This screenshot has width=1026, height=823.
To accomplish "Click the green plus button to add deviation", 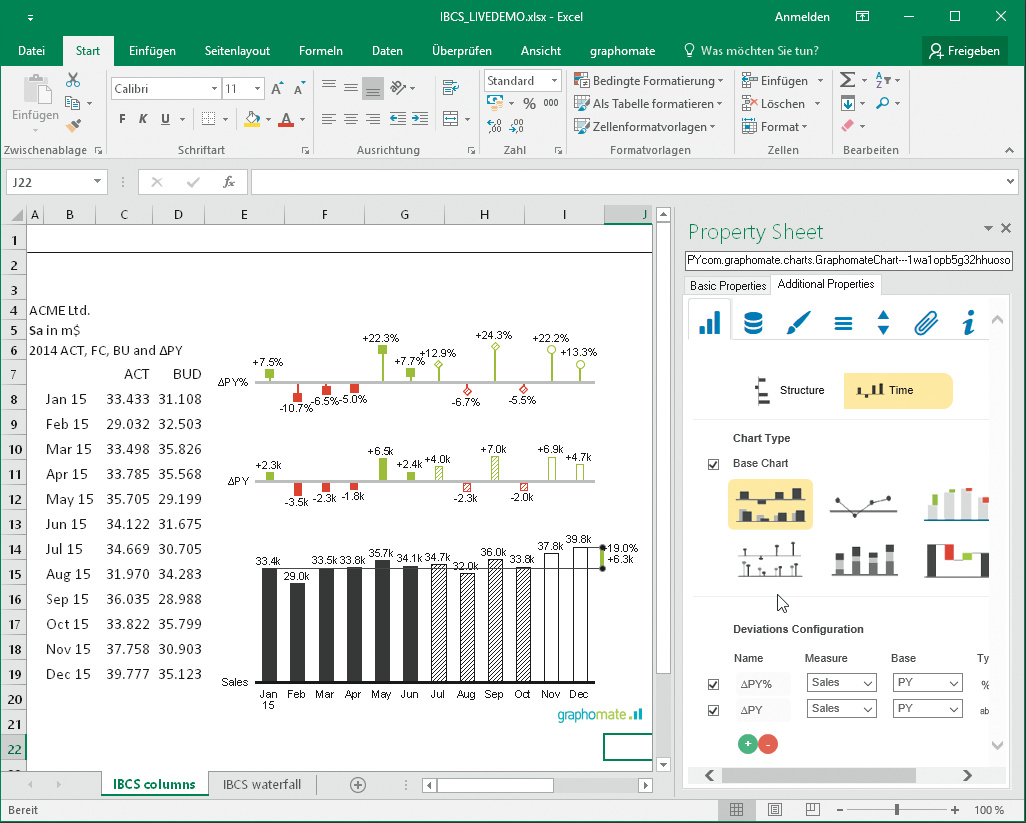I will tap(747, 744).
